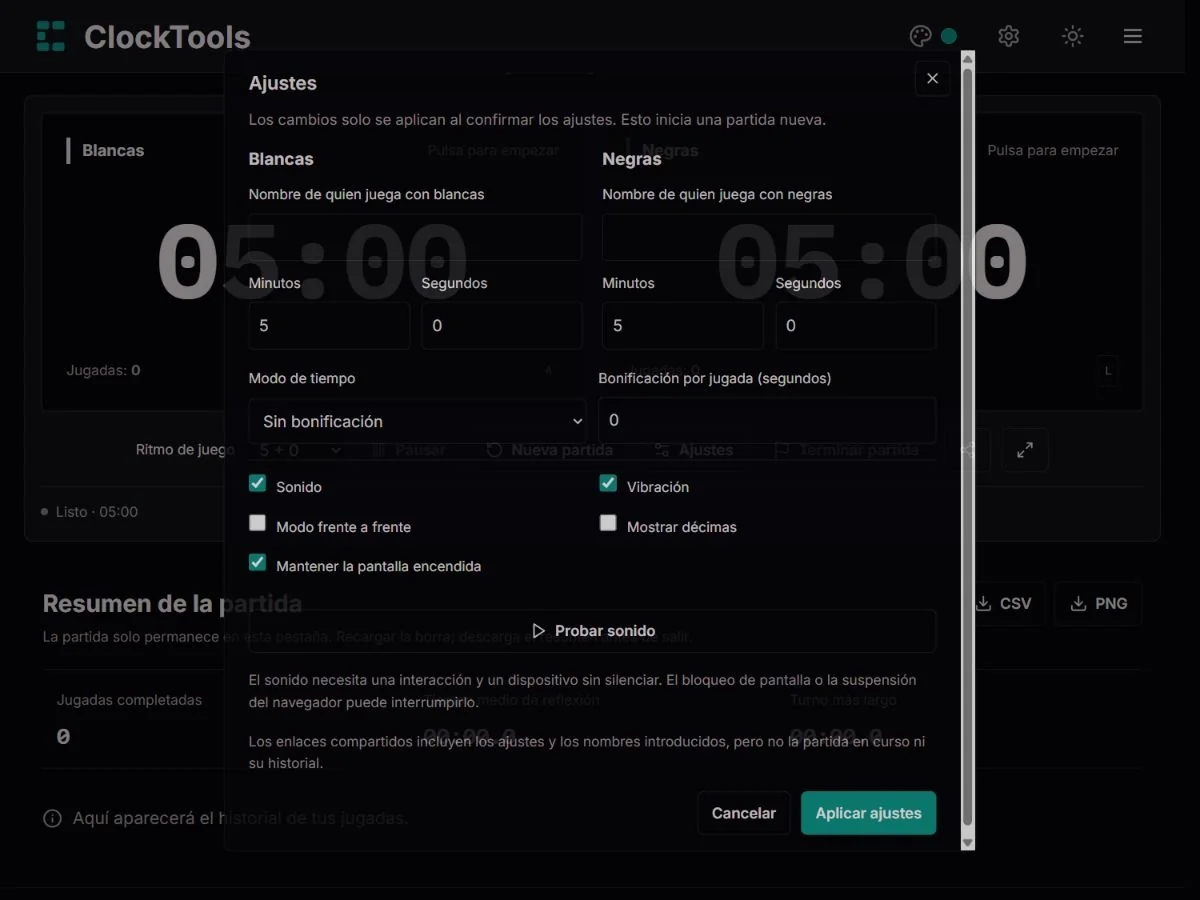Focus the Negras Segundos field
Image resolution: width=1200 pixels, height=900 pixels.
pyautogui.click(x=856, y=326)
